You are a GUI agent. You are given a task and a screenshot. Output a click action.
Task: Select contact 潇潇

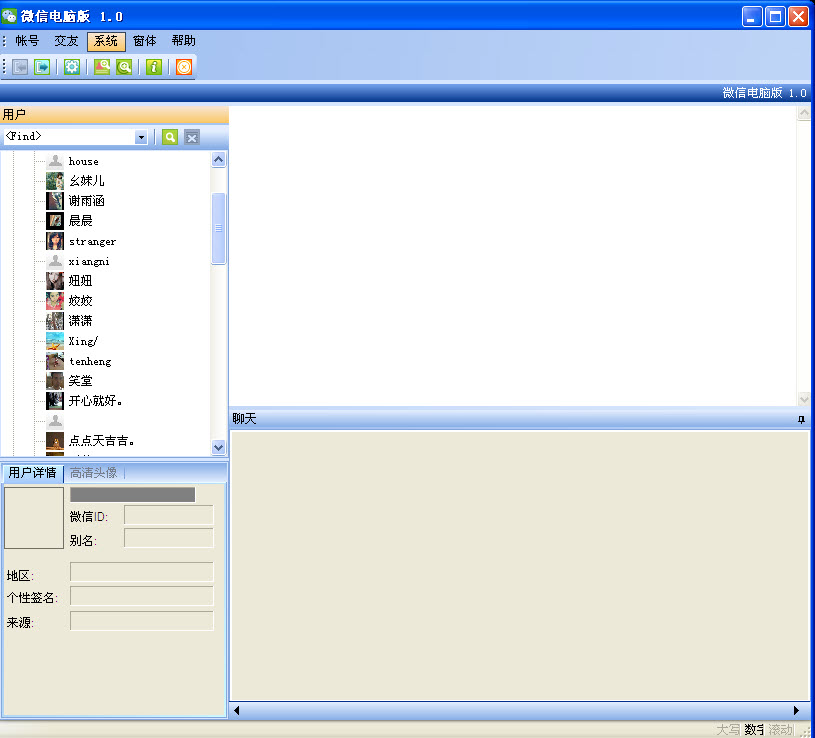(x=81, y=321)
